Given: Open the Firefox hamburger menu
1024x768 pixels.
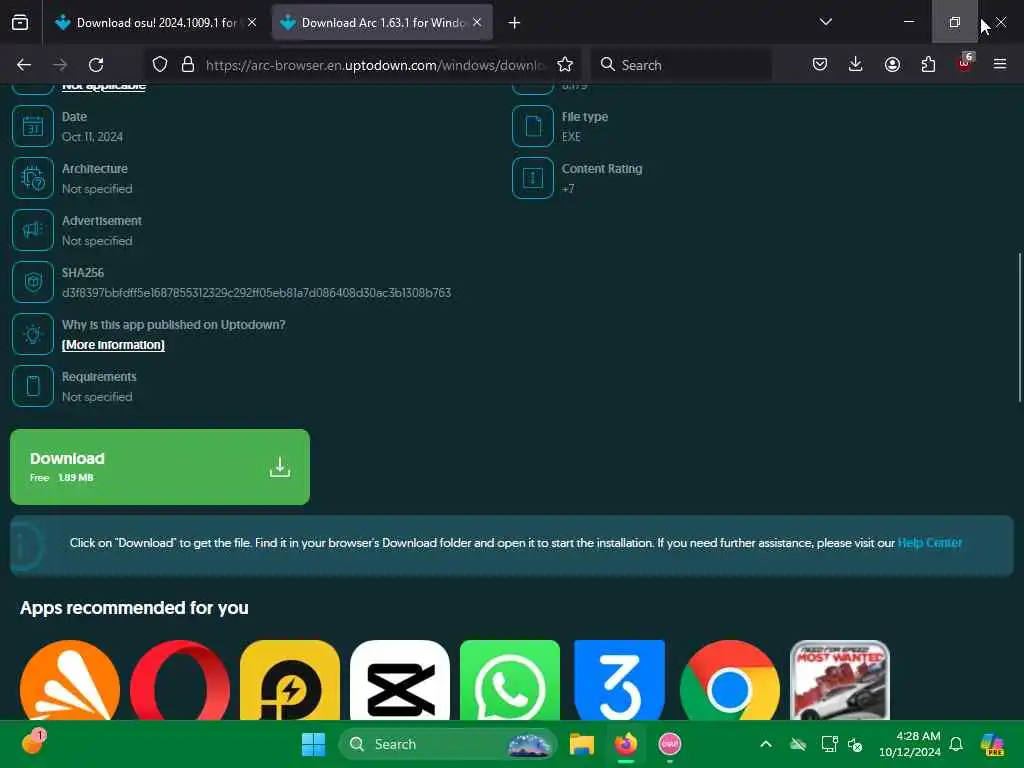Looking at the screenshot, I should click(1000, 65).
